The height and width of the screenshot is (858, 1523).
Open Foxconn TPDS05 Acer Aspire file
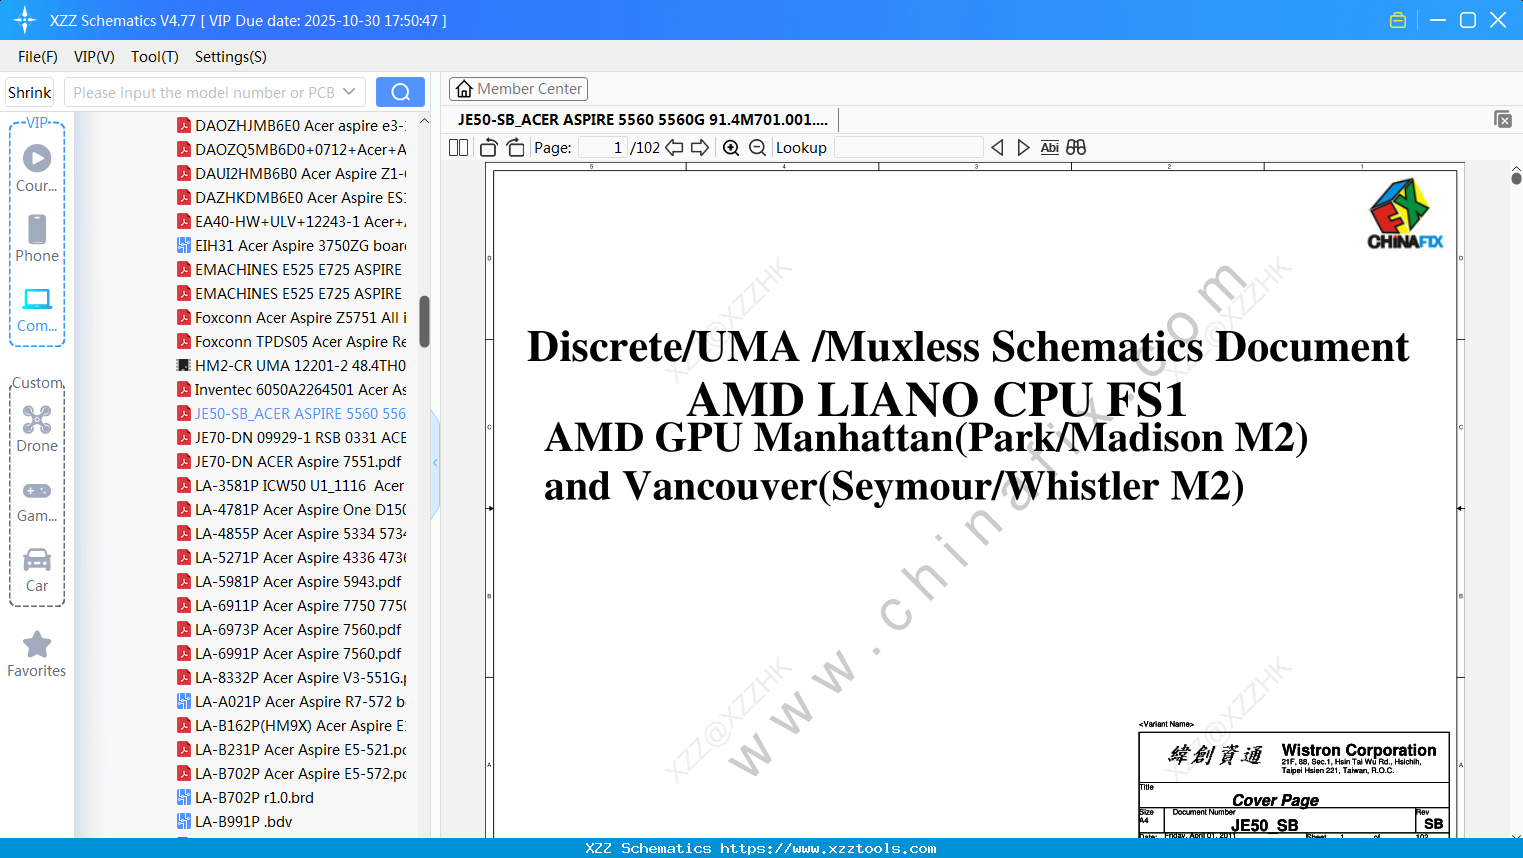[292, 341]
